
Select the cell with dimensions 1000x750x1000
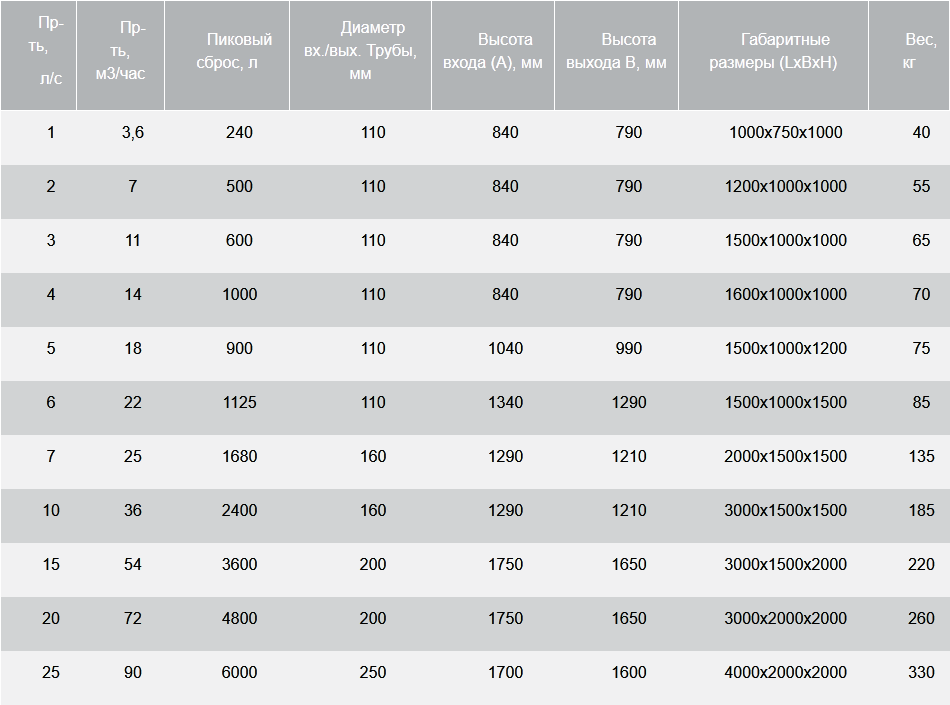785,132
